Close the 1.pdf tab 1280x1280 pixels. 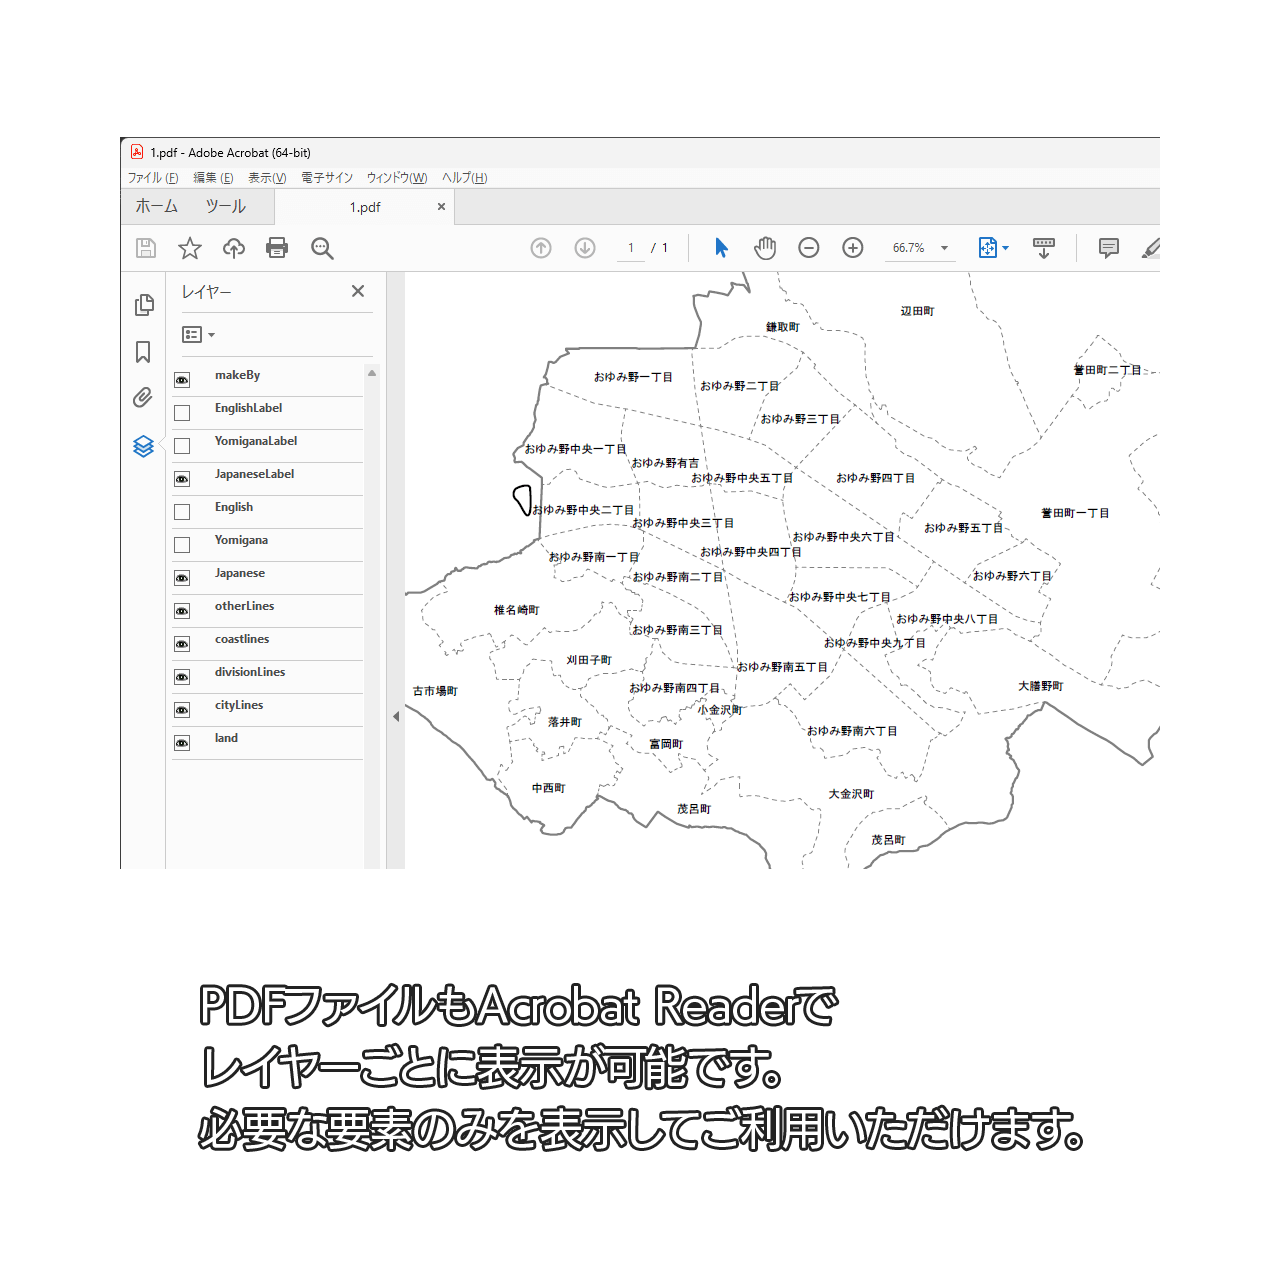[441, 207]
